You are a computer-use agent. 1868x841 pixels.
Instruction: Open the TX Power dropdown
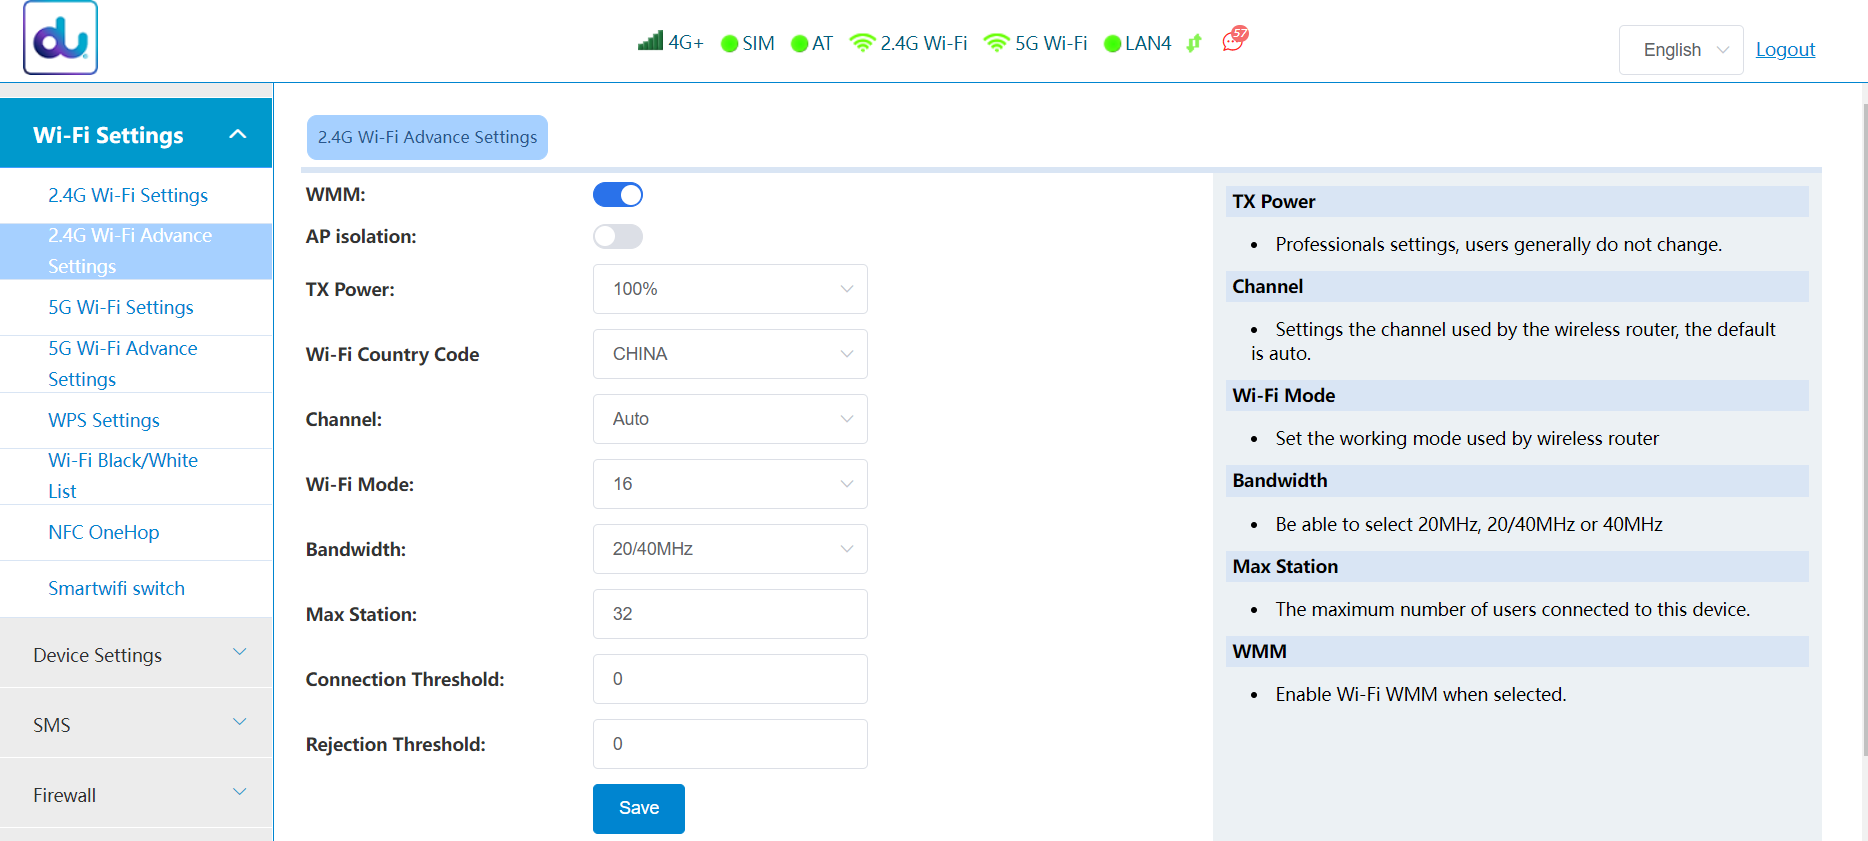730,289
